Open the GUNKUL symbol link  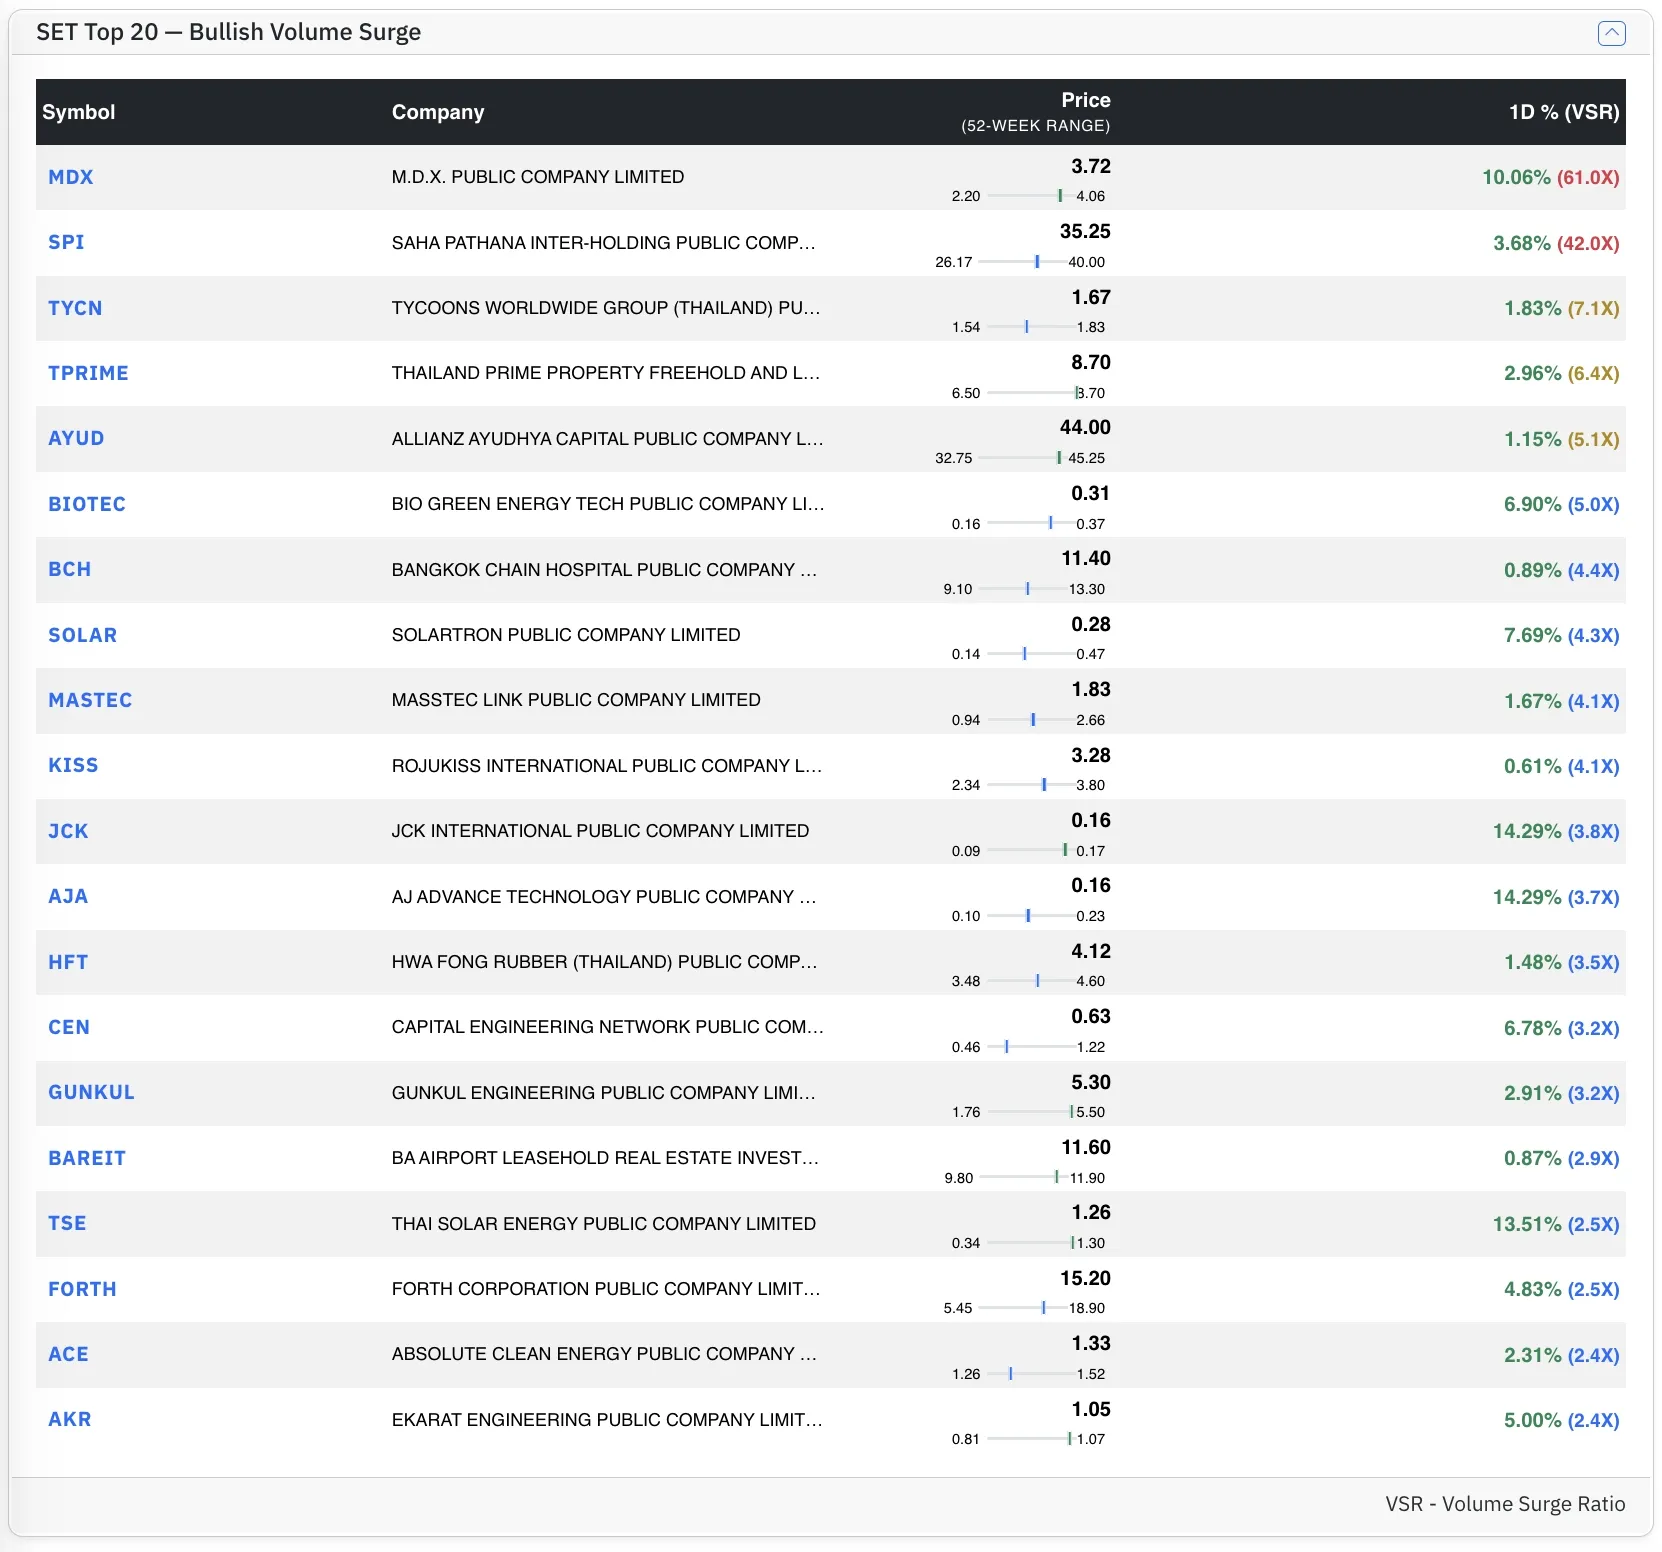[91, 1092]
